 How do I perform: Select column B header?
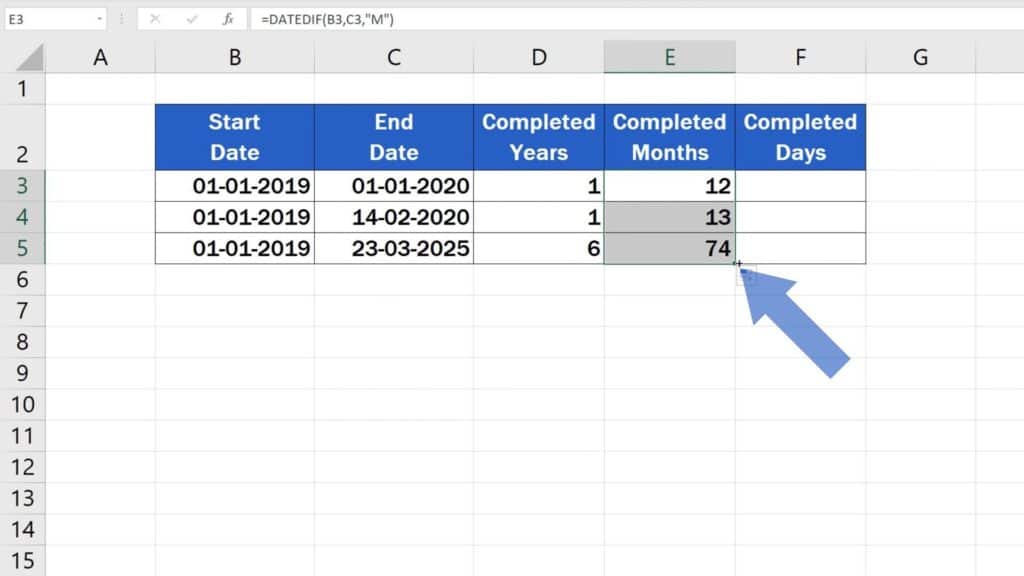235,58
